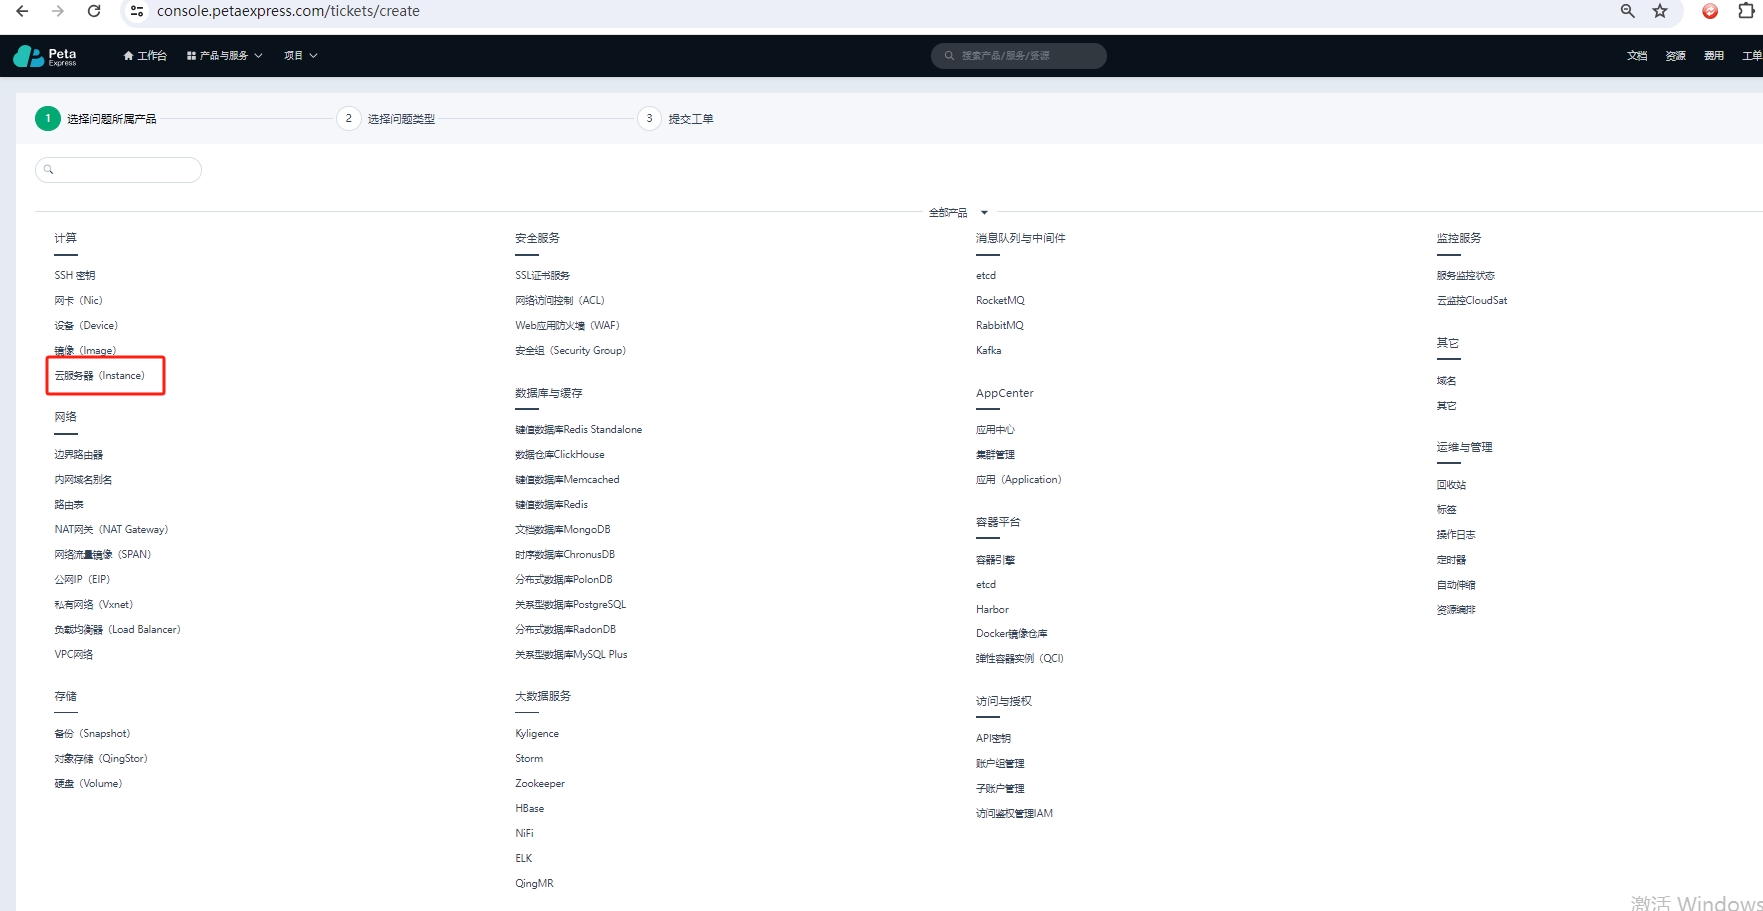This screenshot has height=911, width=1763.
Task: Open 资源 in top right navigation
Action: point(1676,56)
